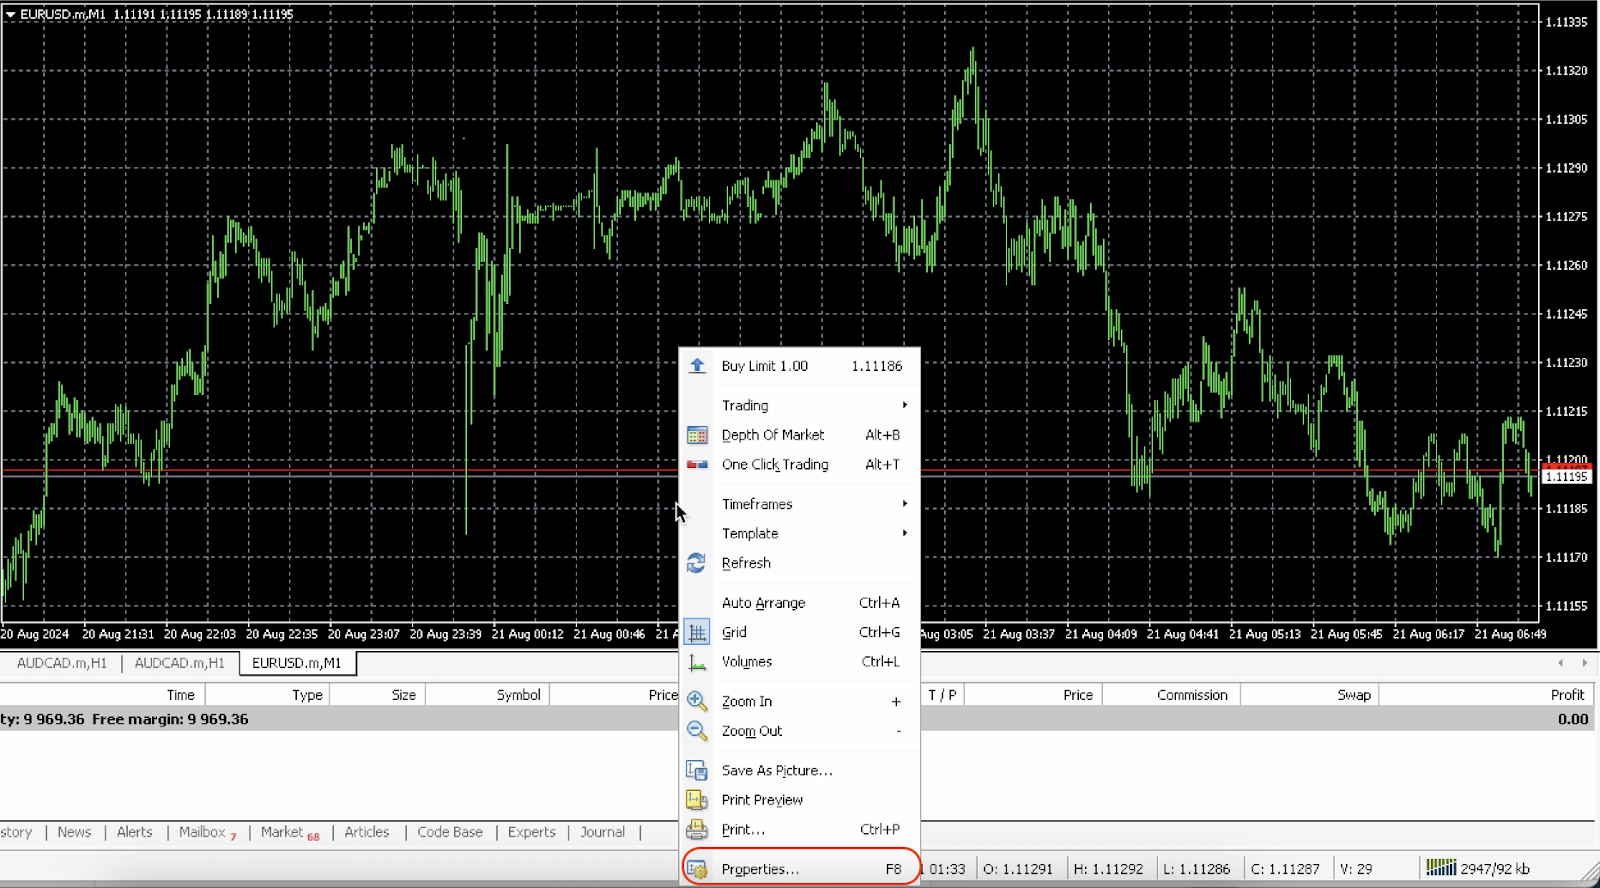Open the News terminal tab

[74, 832]
